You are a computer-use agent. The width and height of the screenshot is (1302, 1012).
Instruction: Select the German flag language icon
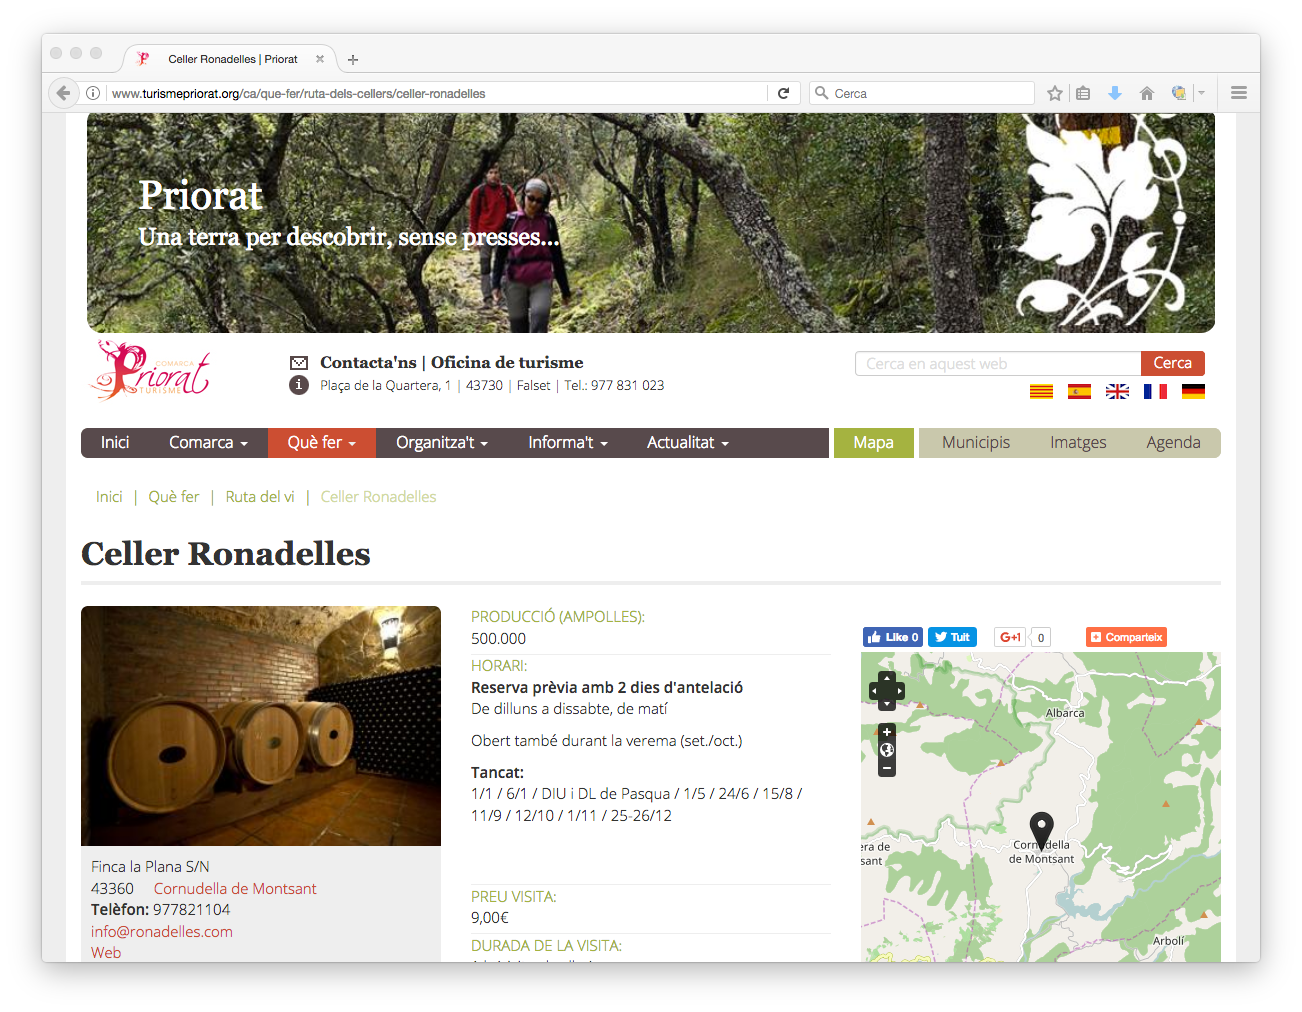click(1193, 391)
